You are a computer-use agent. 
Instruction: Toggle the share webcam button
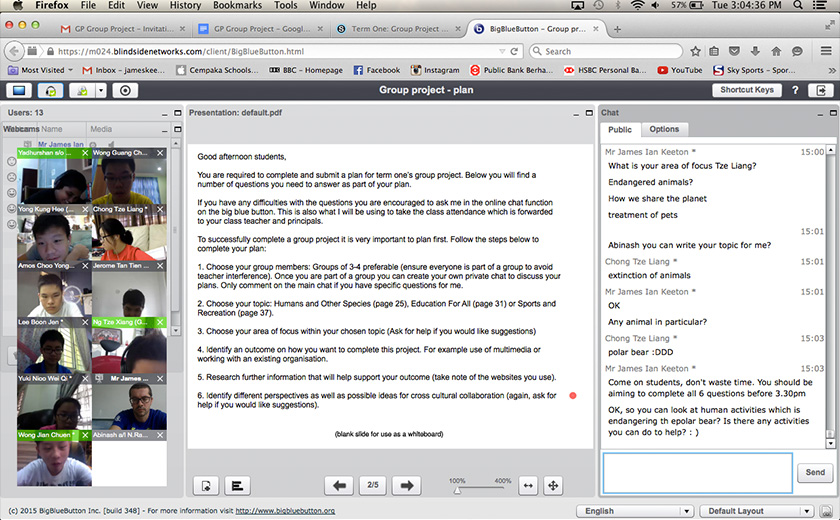(83, 91)
